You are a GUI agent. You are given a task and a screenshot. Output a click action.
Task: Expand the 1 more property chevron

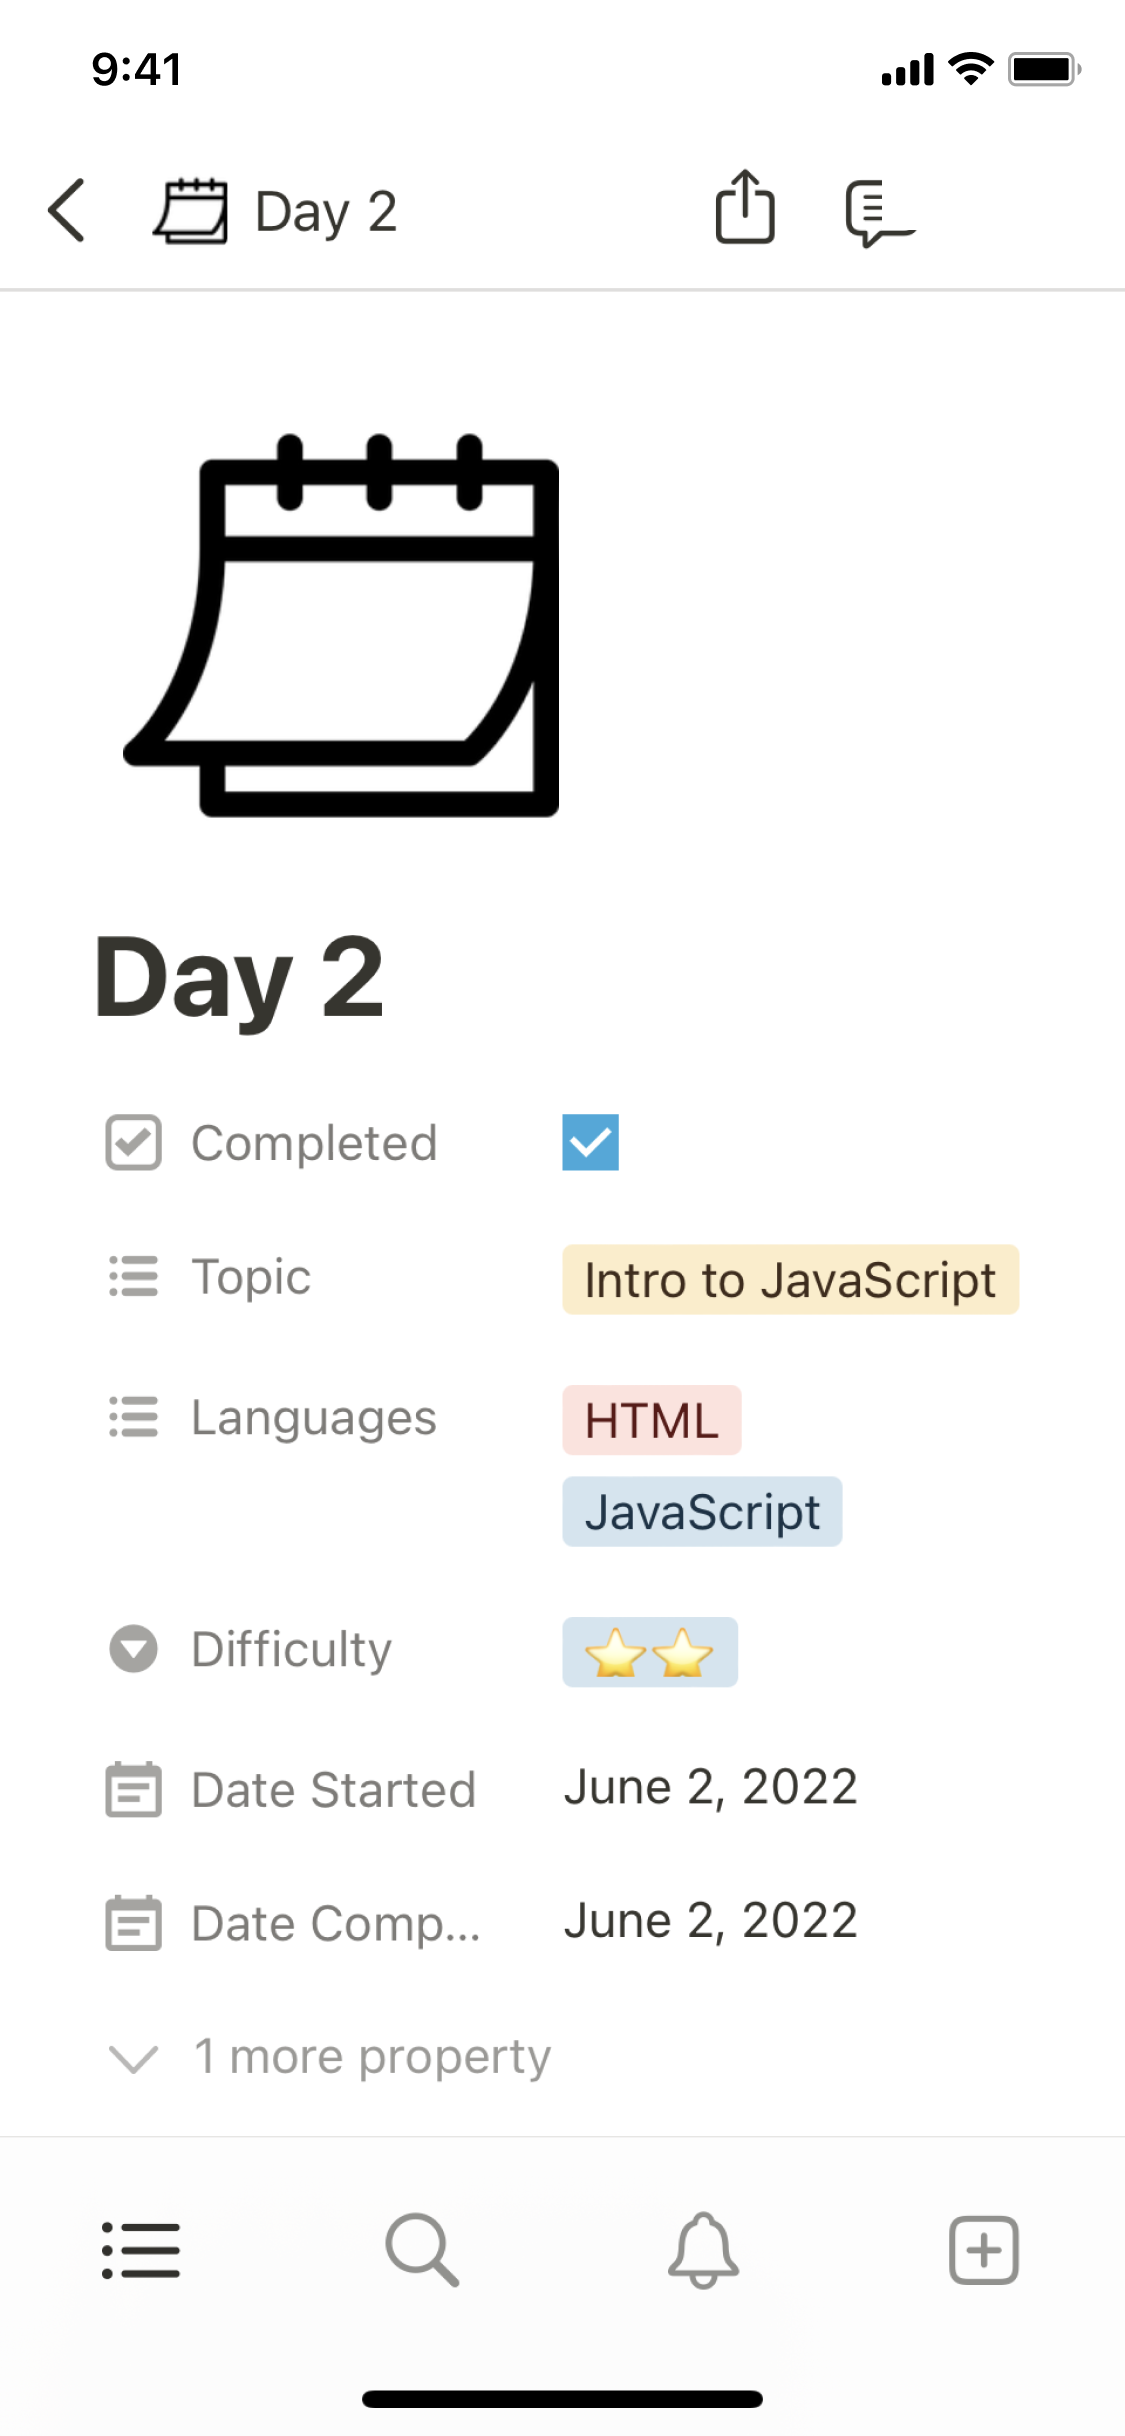point(133,2058)
